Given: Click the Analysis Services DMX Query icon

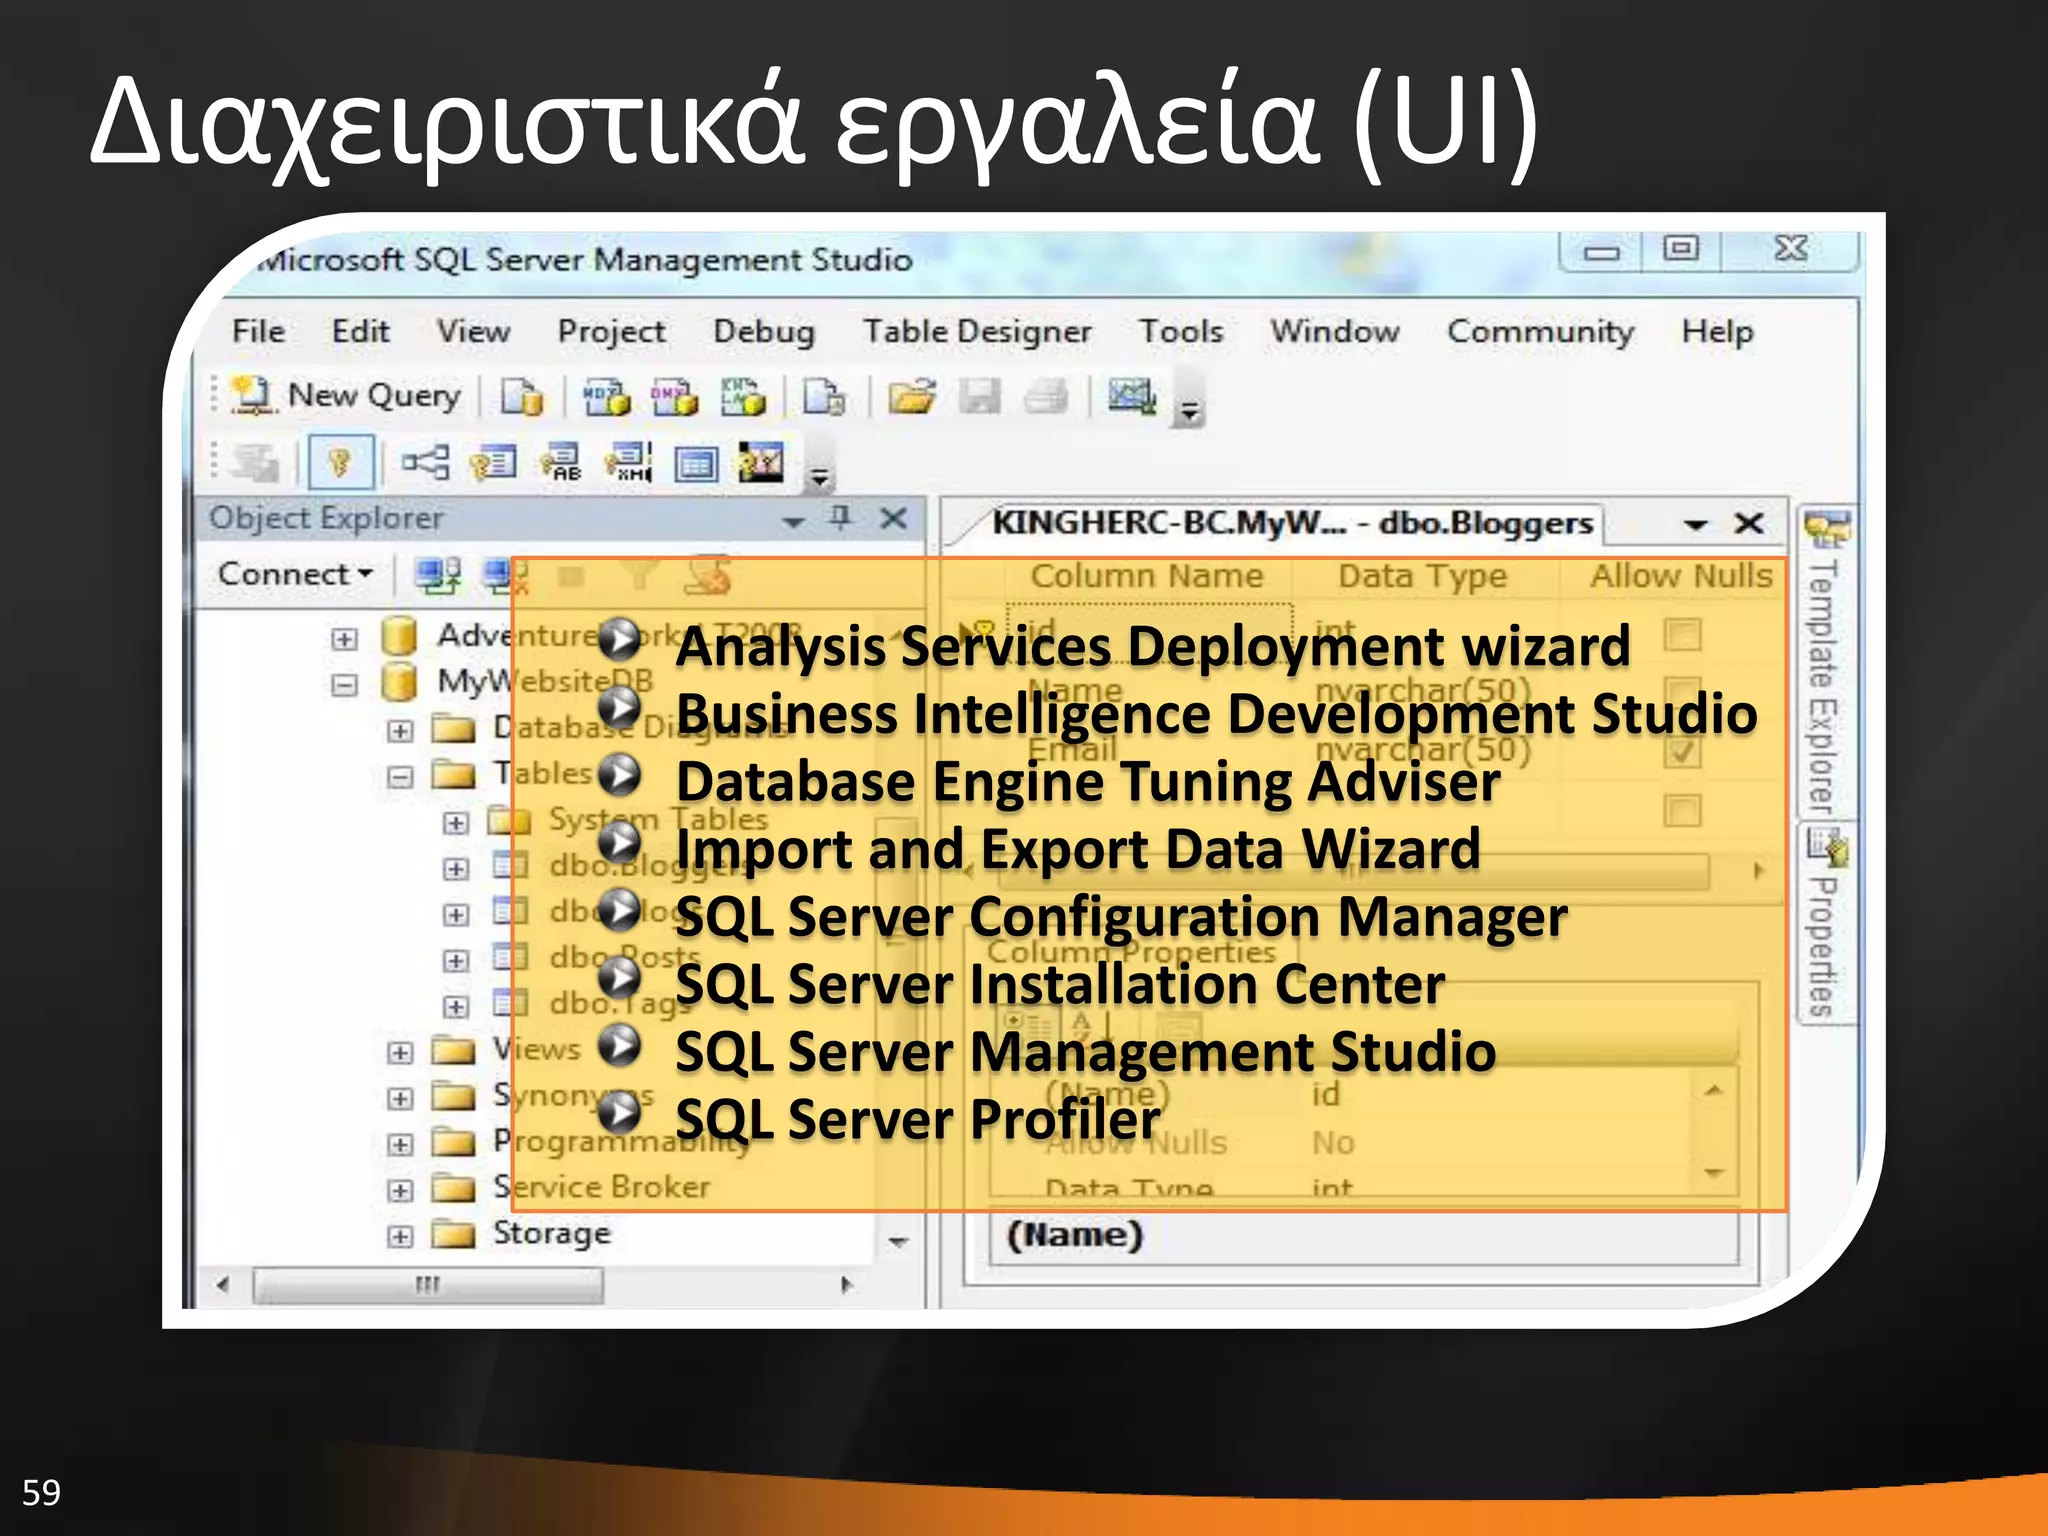Looking at the screenshot, I should pyautogui.click(x=674, y=397).
